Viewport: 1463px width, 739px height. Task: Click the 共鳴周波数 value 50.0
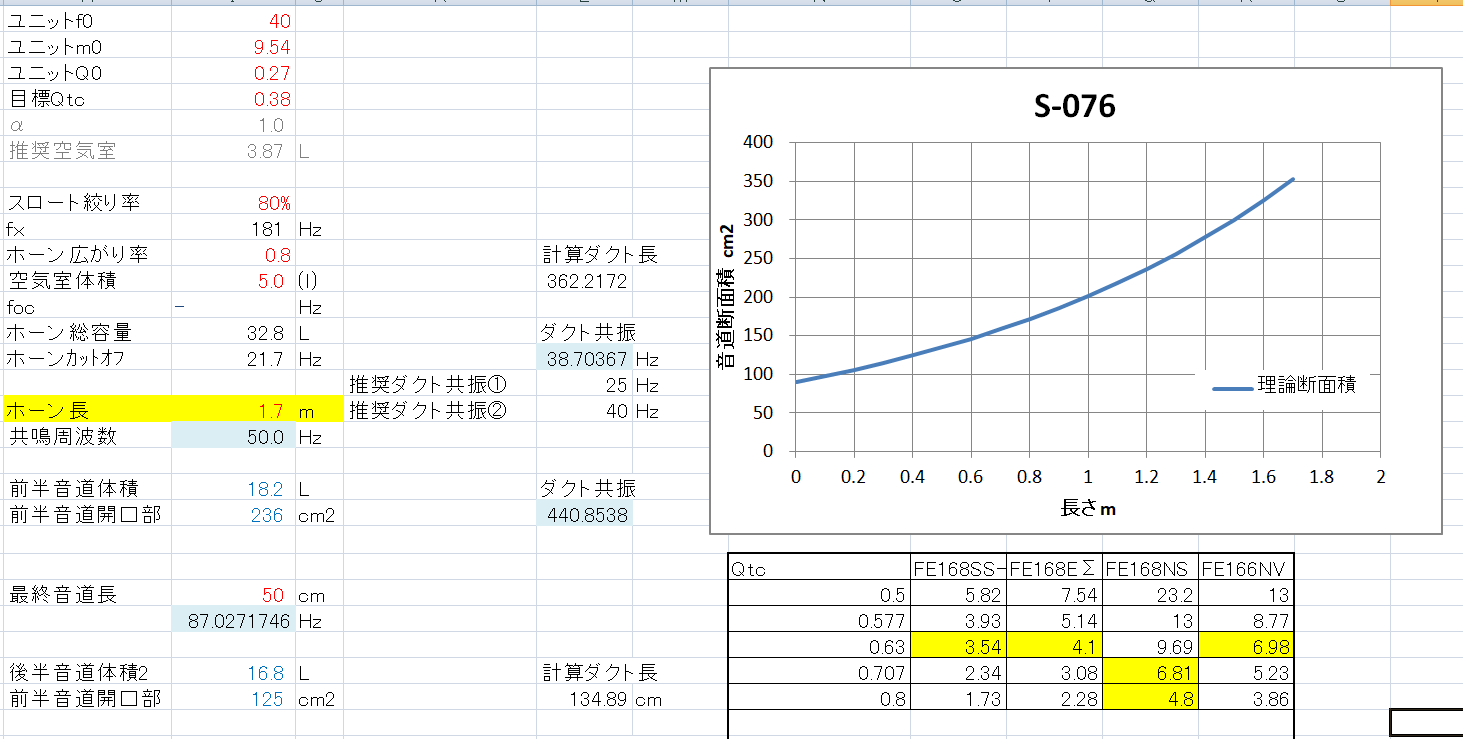233,436
